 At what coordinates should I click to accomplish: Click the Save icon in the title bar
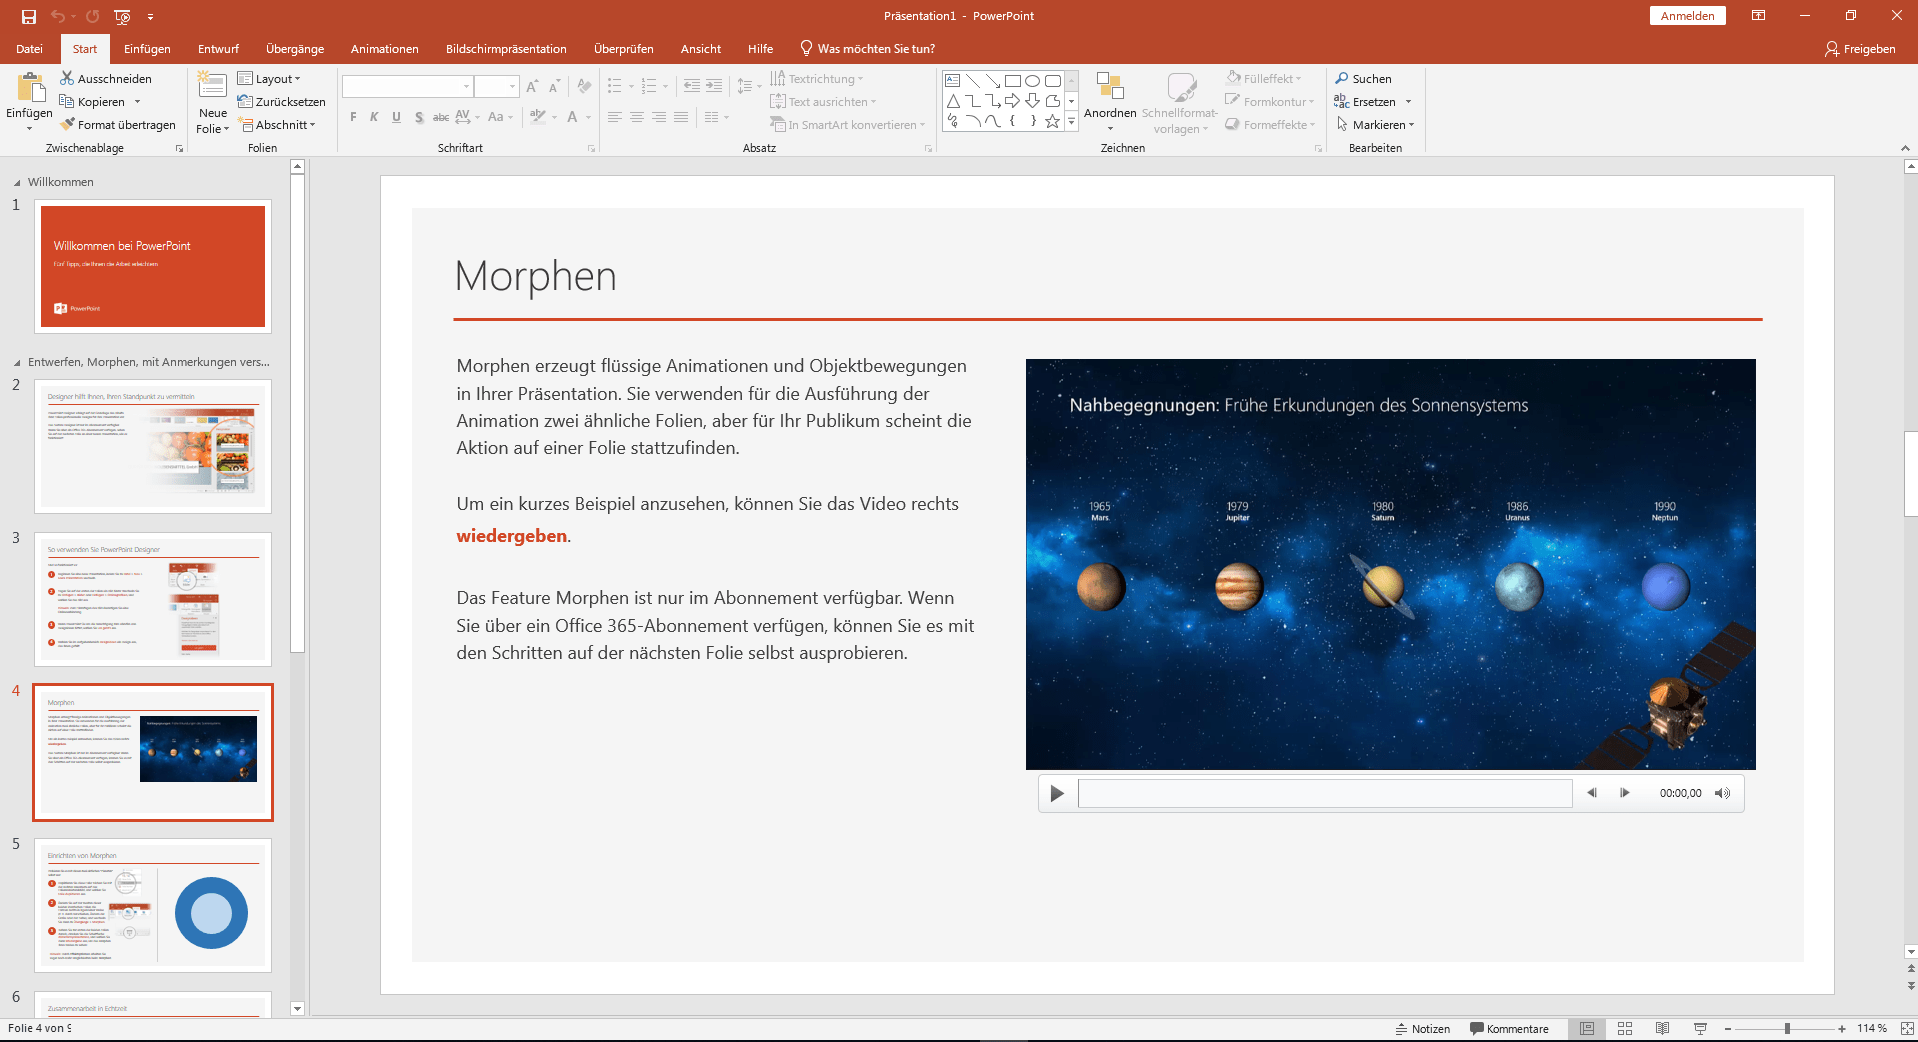29,16
